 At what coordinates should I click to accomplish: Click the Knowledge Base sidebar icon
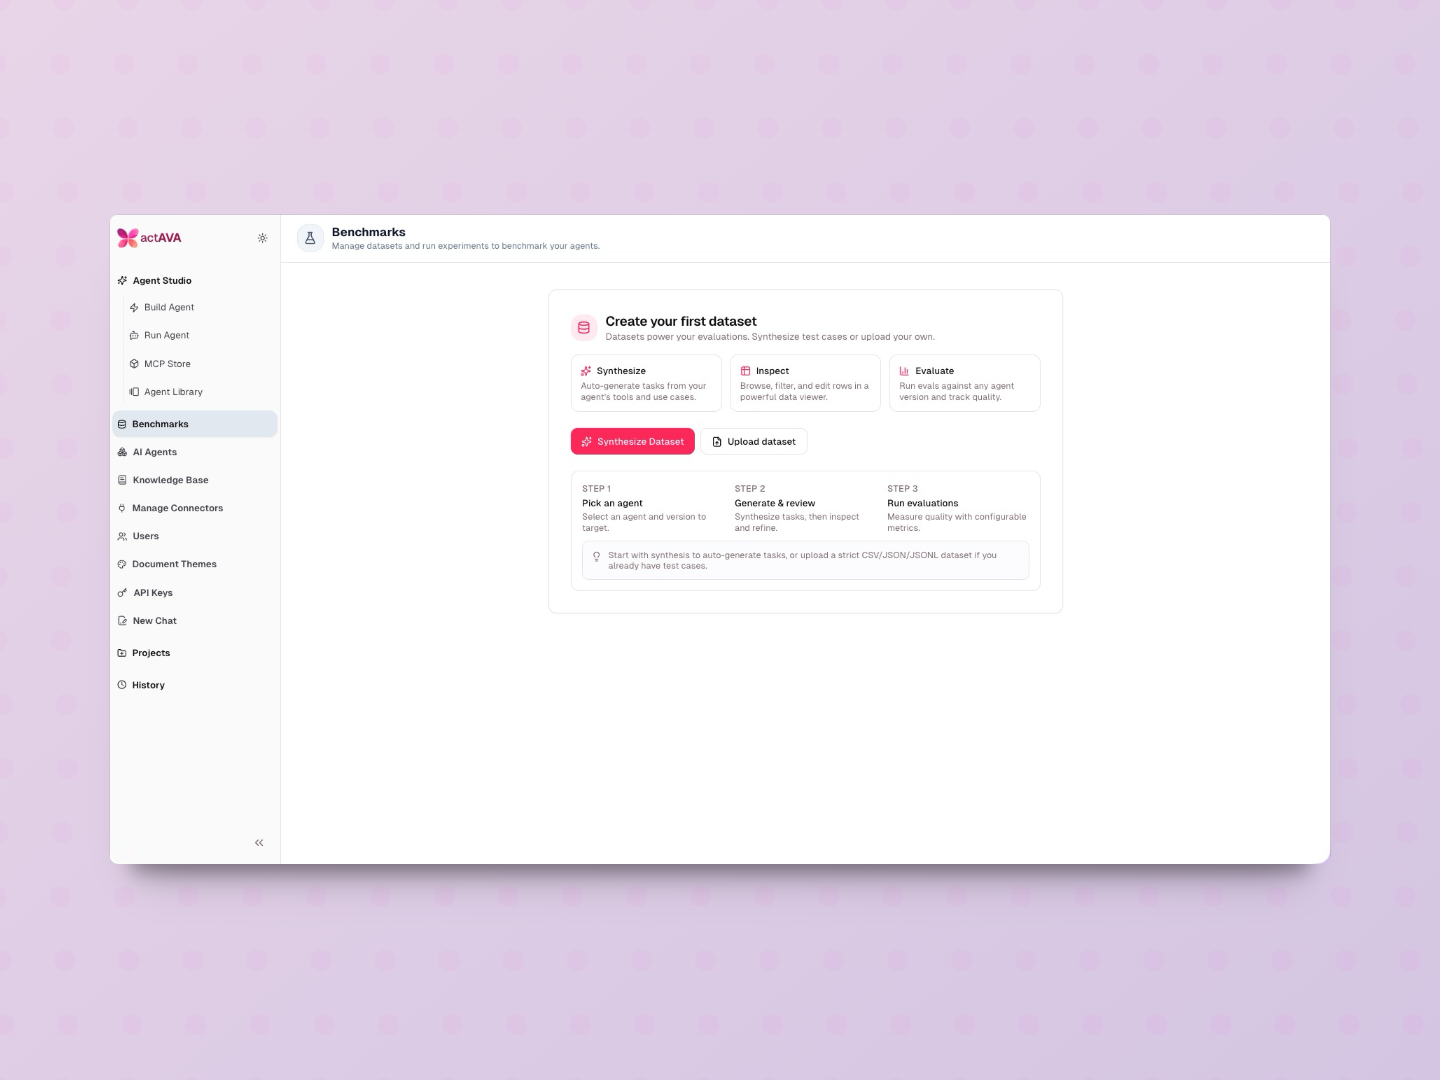click(122, 480)
